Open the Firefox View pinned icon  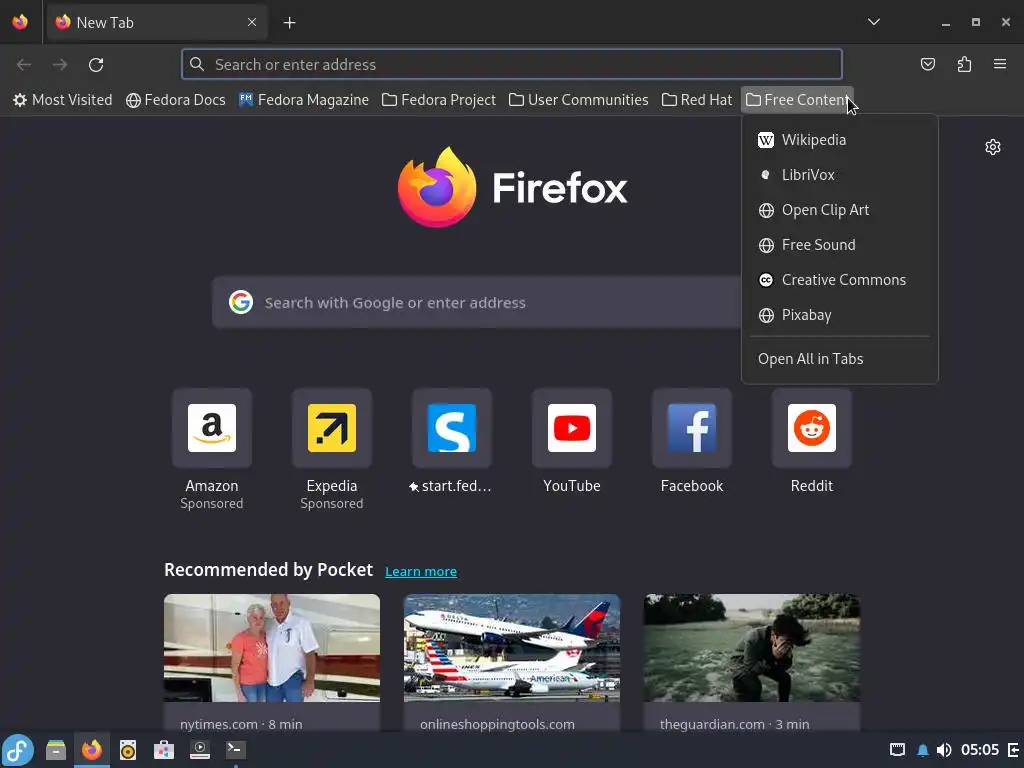coord(20,22)
